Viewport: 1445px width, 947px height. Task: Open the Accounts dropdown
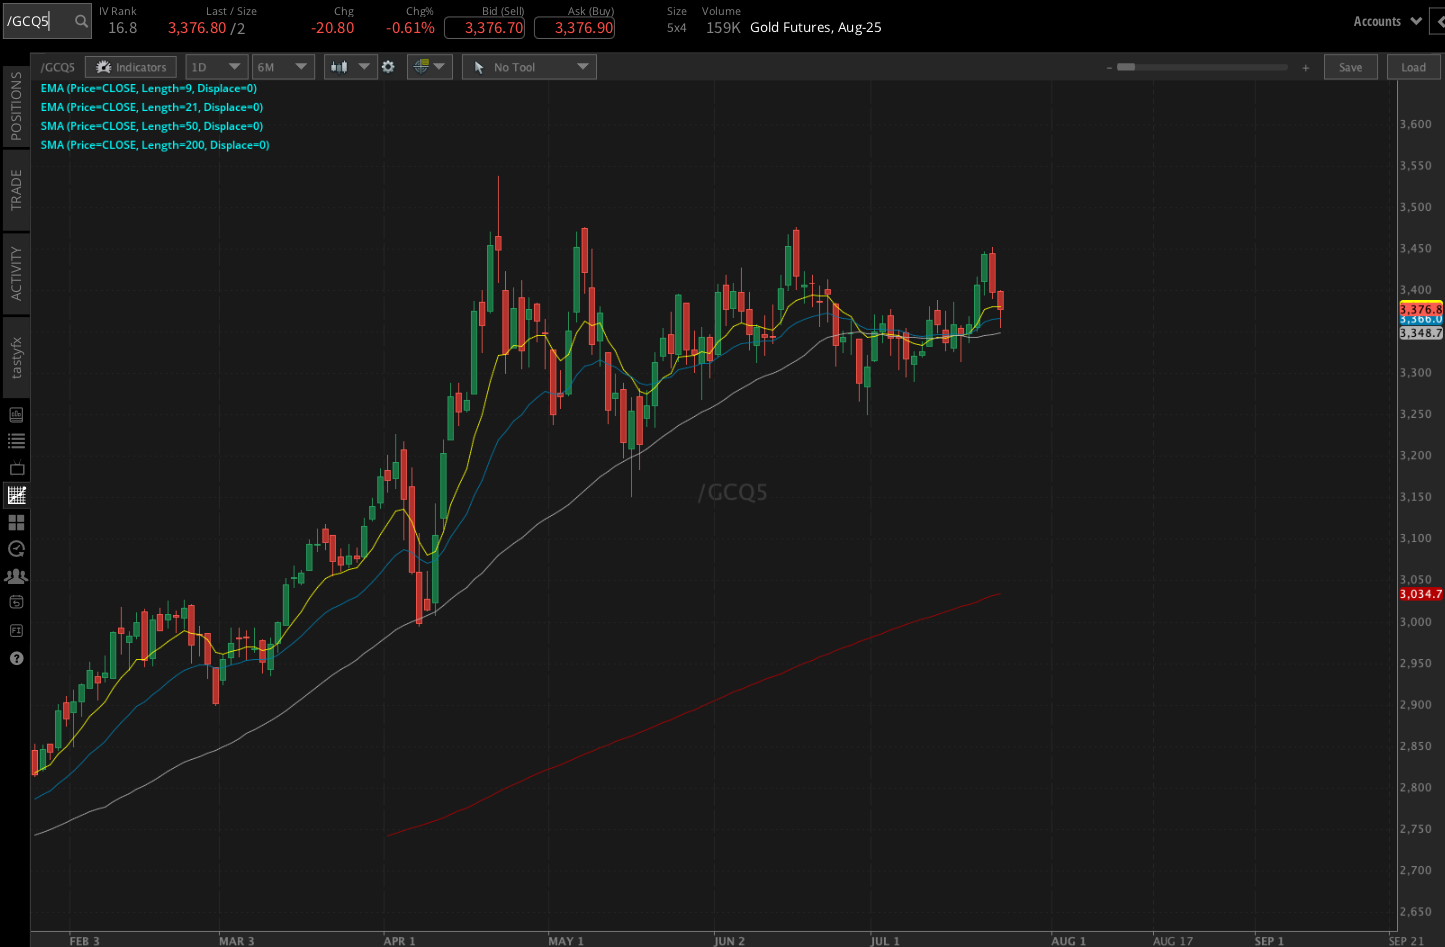(1386, 20)
